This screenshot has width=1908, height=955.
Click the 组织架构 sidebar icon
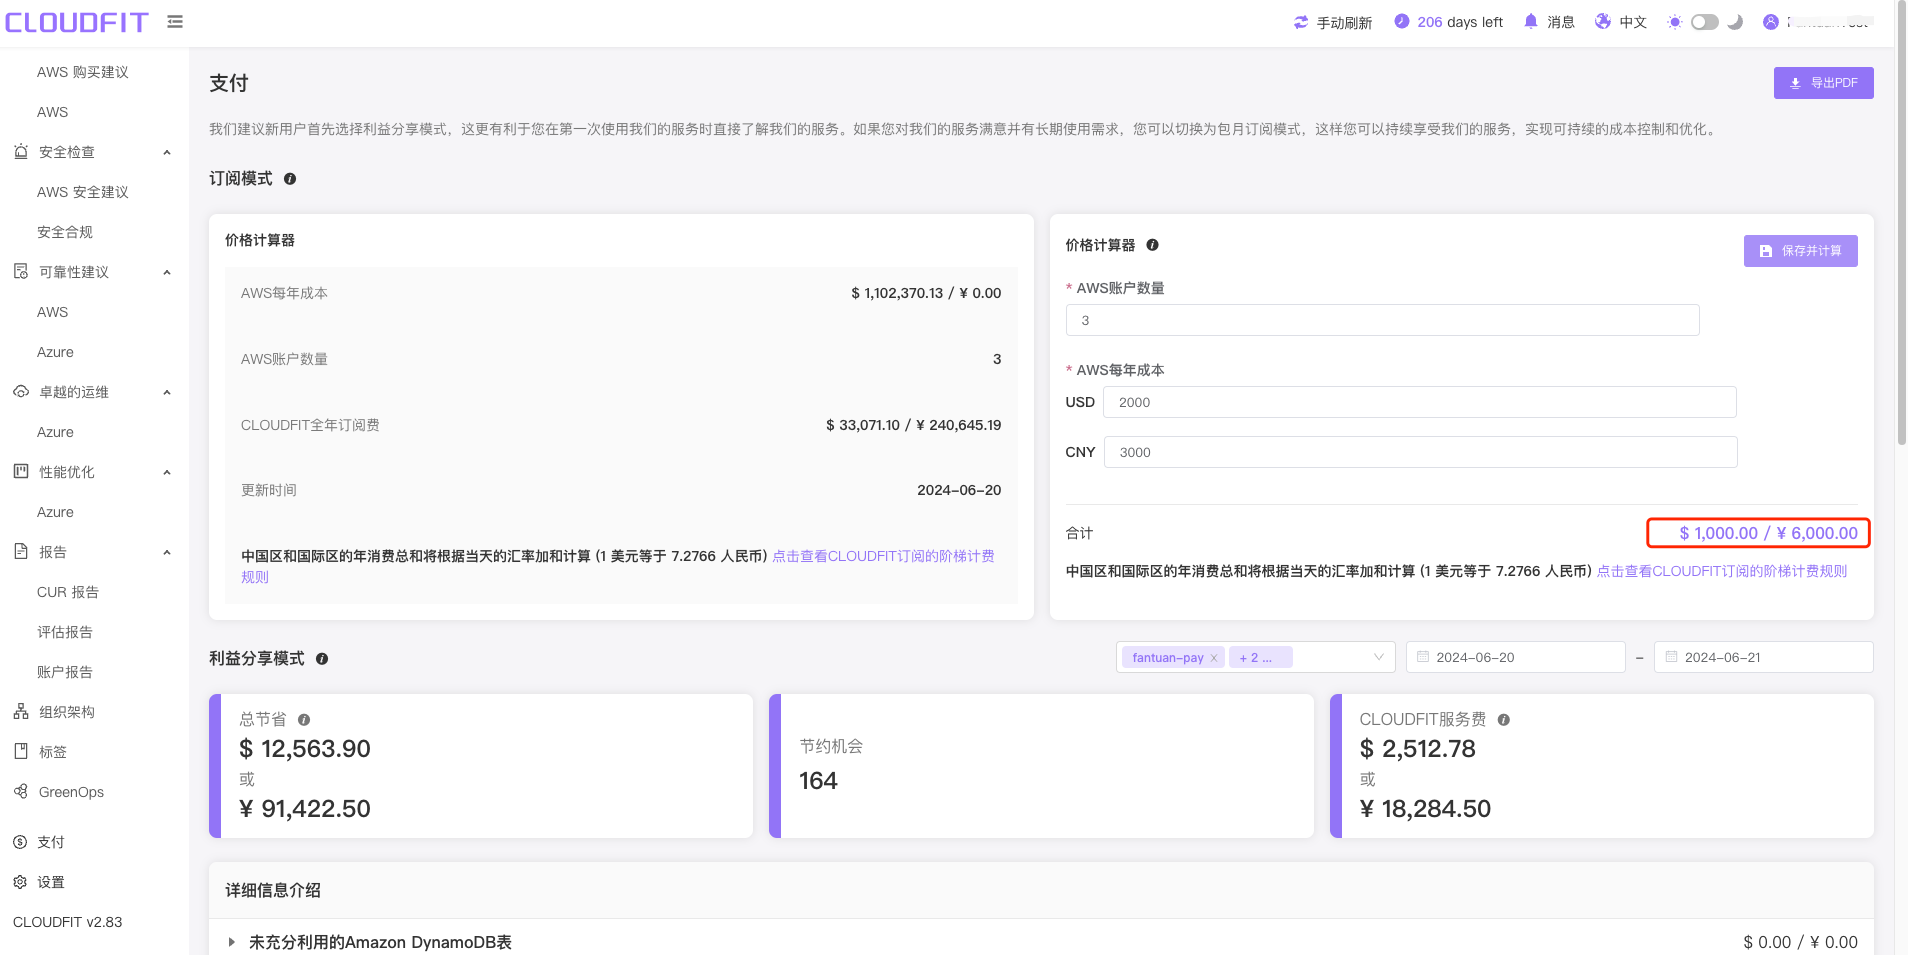pos(21,711)
